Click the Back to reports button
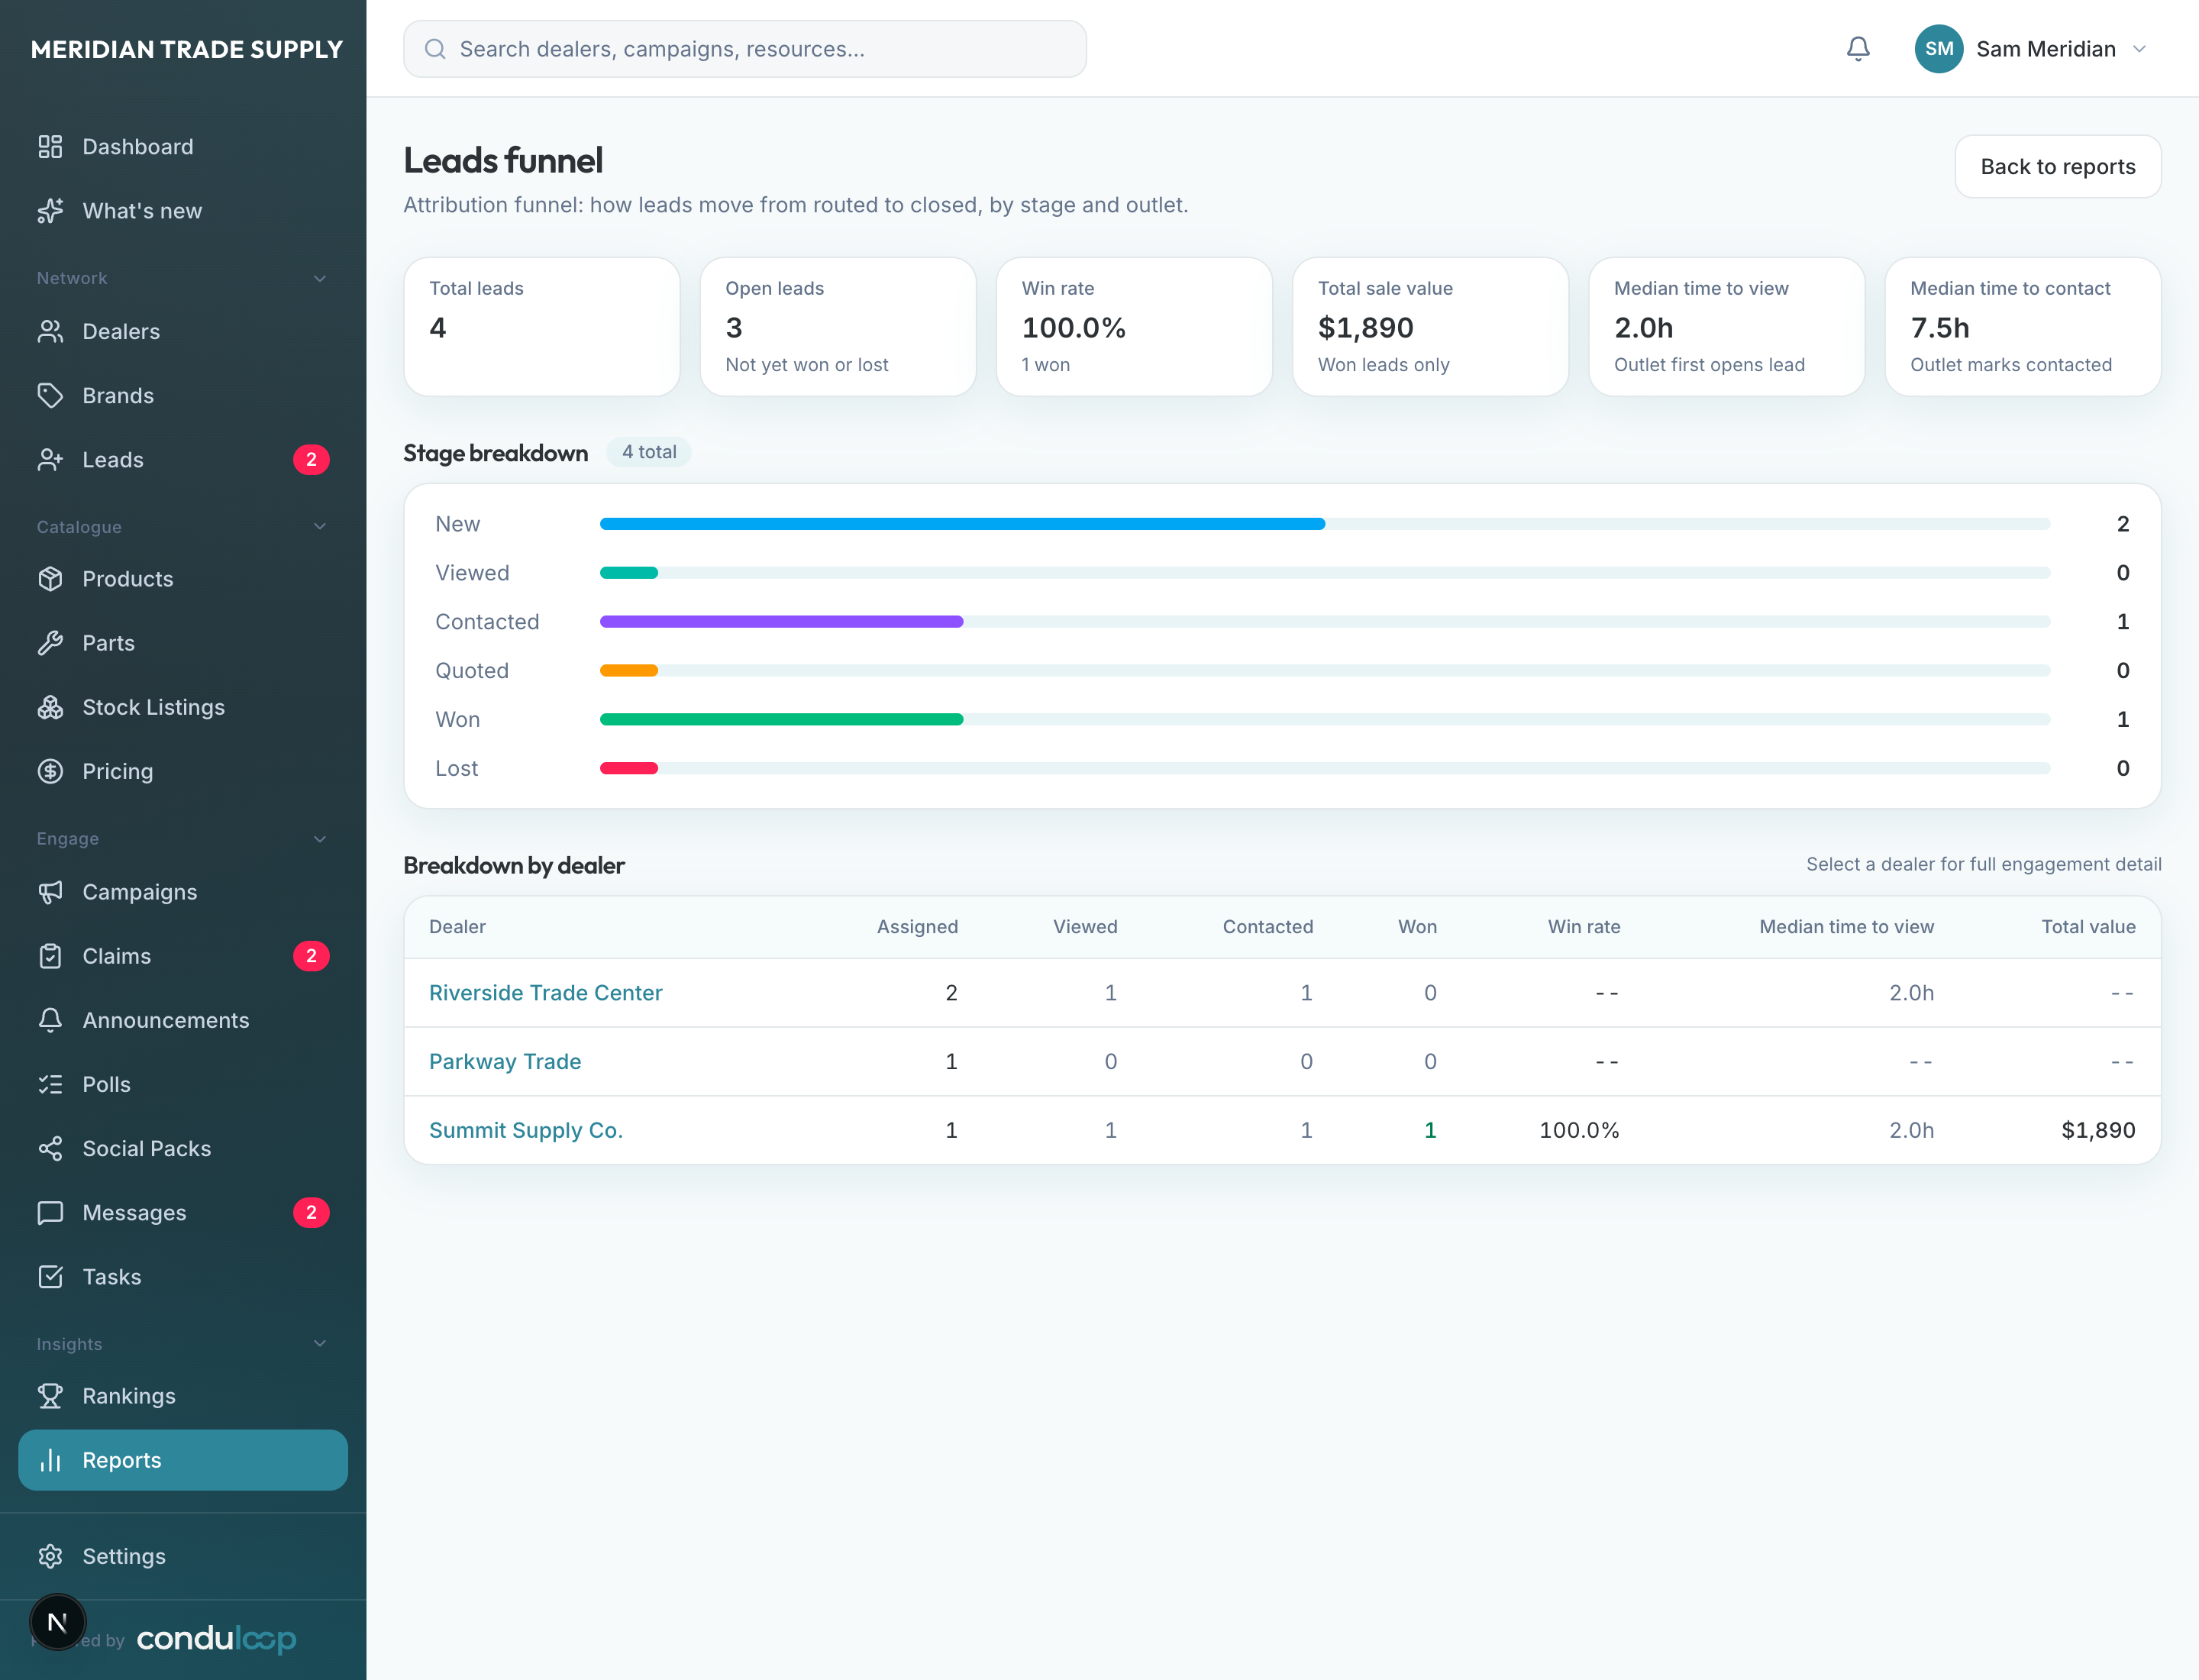The height and width of the screenshot is (1680, 2199). pos(2057,166)
